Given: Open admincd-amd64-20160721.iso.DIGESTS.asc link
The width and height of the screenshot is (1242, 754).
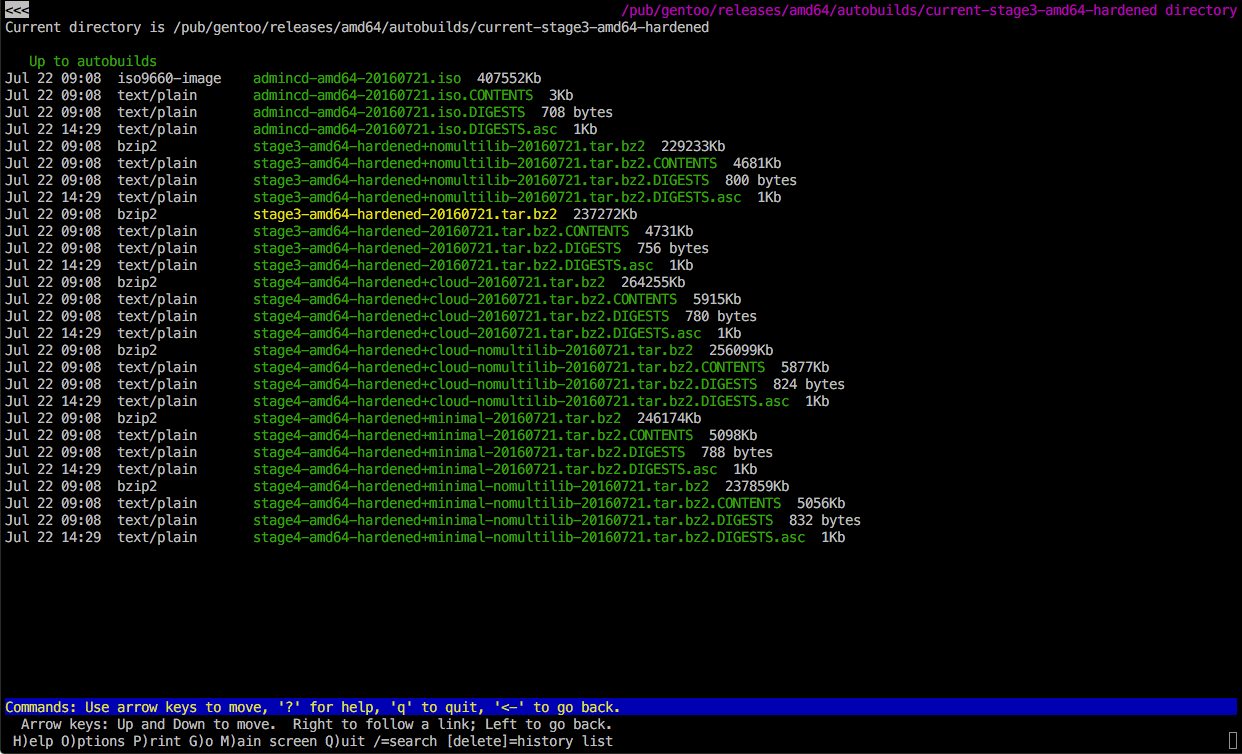Looking at the screenshot, I should click(x=405, y=129).
